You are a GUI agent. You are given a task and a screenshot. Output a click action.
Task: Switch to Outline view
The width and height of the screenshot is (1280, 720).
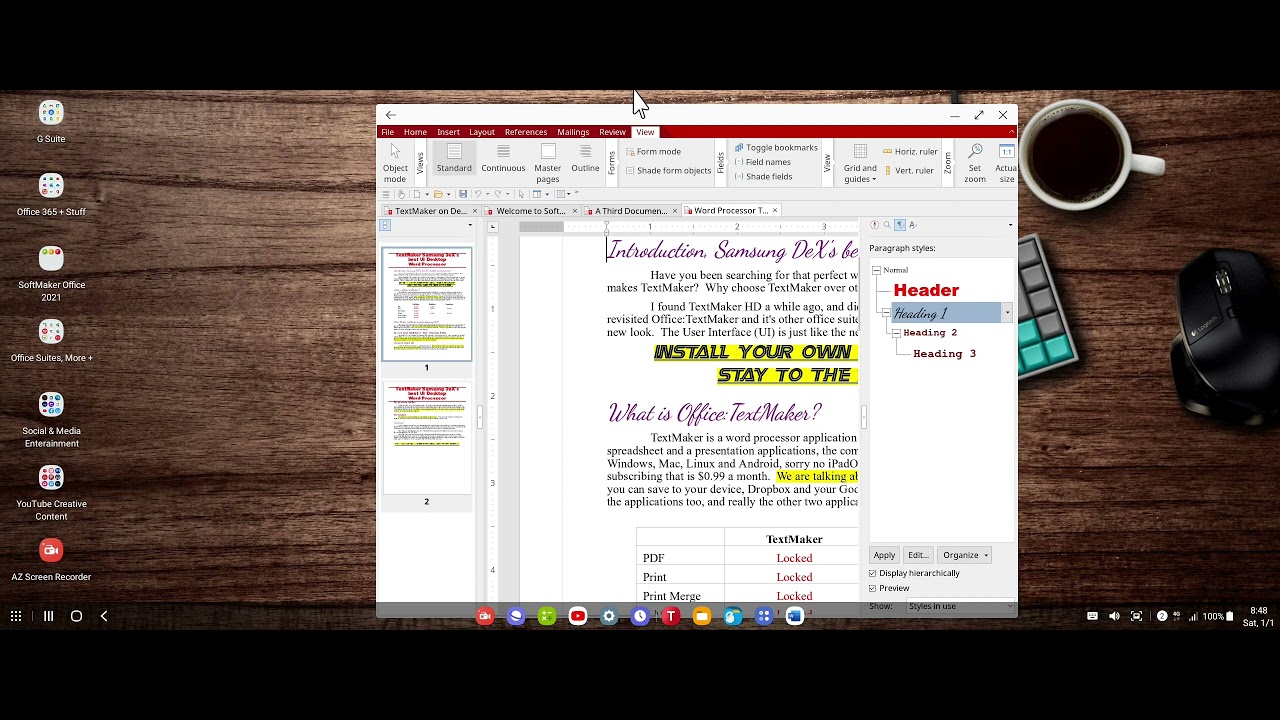585,159
